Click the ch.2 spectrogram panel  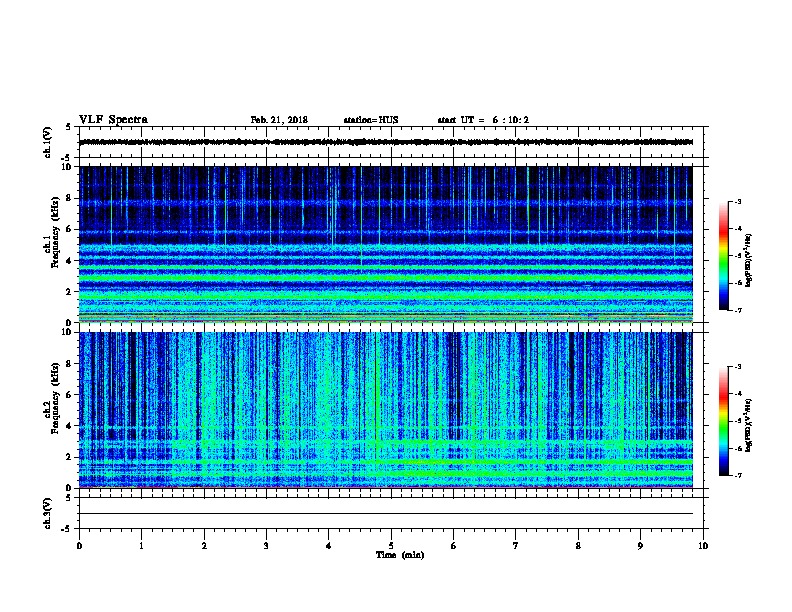386,410
